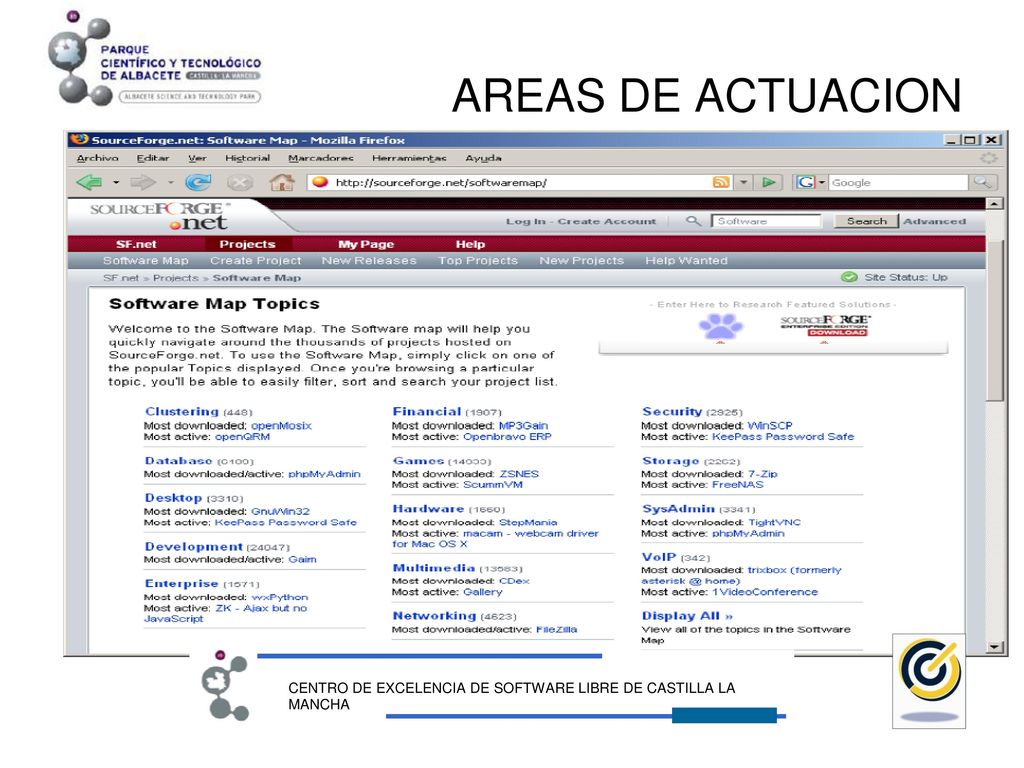Reload the page with the refresh icon

click(198, 182)
